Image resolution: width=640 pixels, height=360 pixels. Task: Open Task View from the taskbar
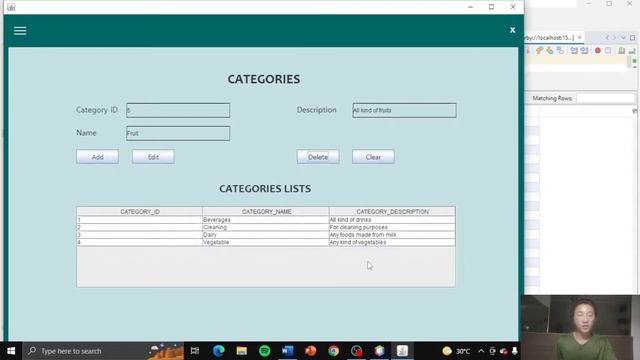195,351
